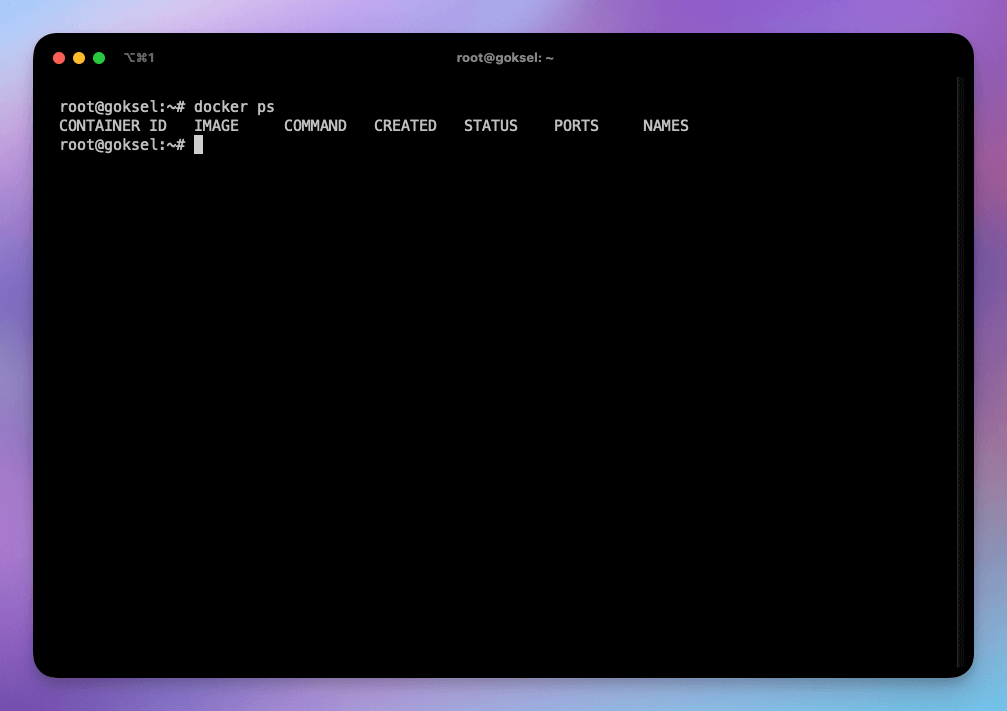Minimize terminal using yellow button
Viewport: 1007px width, 711px height.
(79, 58)
